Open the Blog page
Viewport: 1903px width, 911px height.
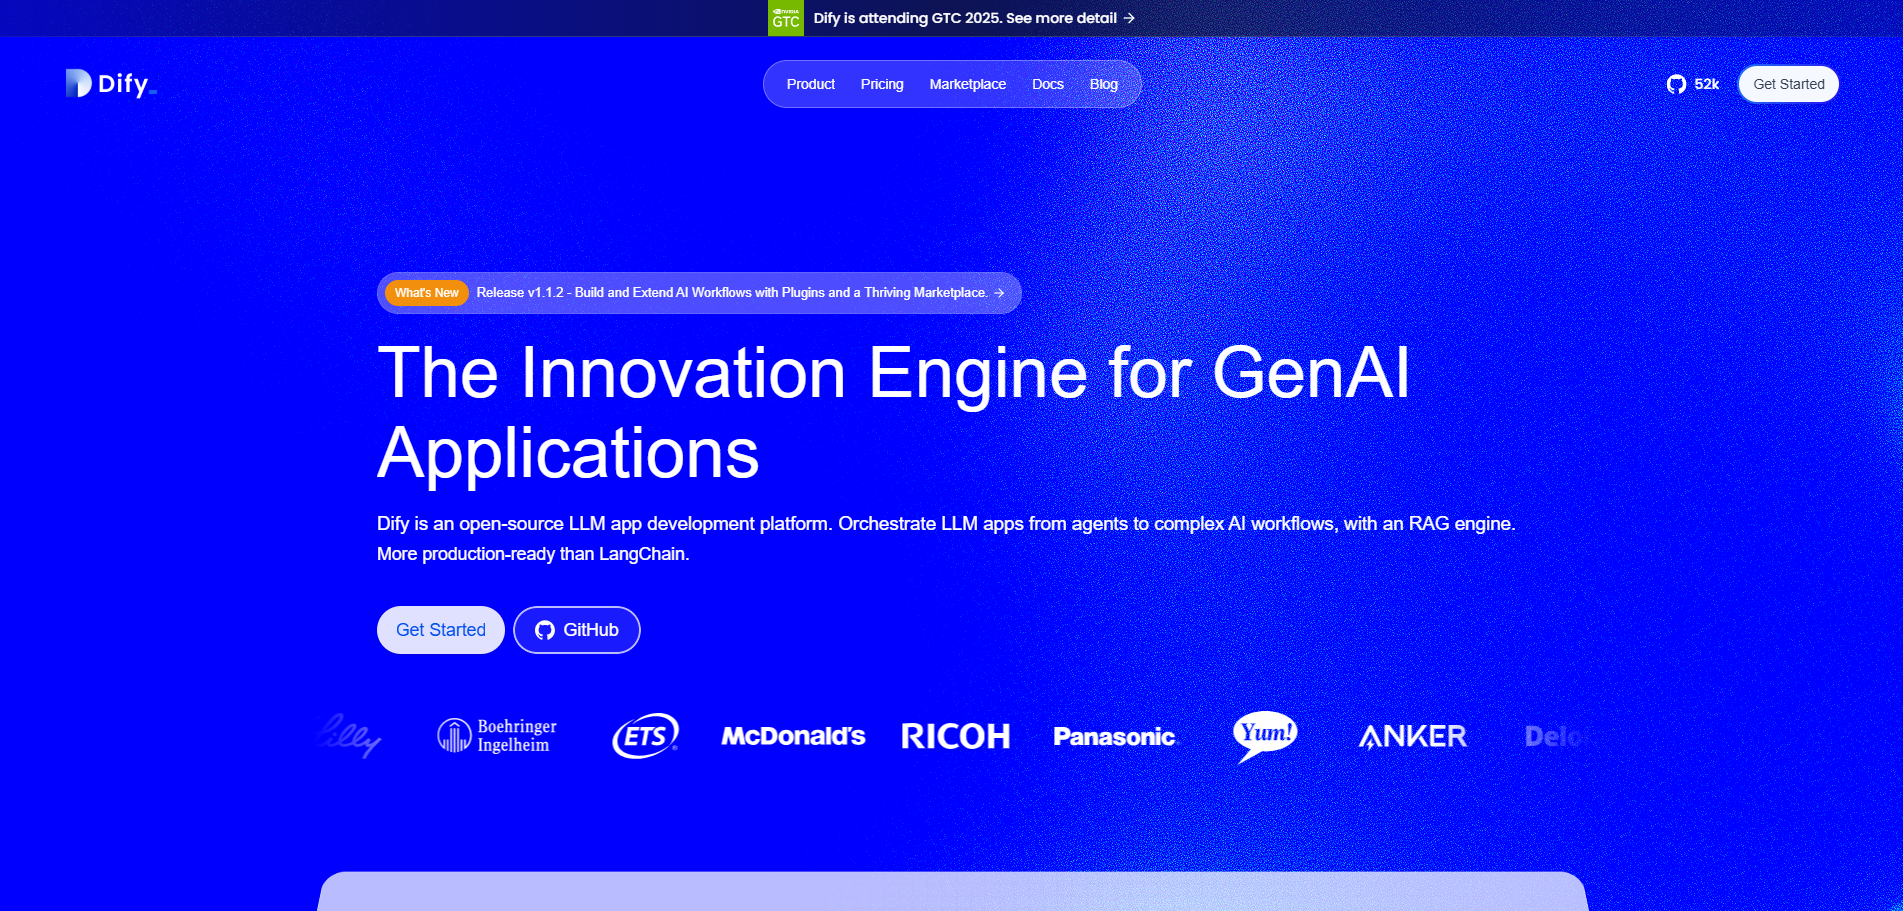tap(1104, 84)
